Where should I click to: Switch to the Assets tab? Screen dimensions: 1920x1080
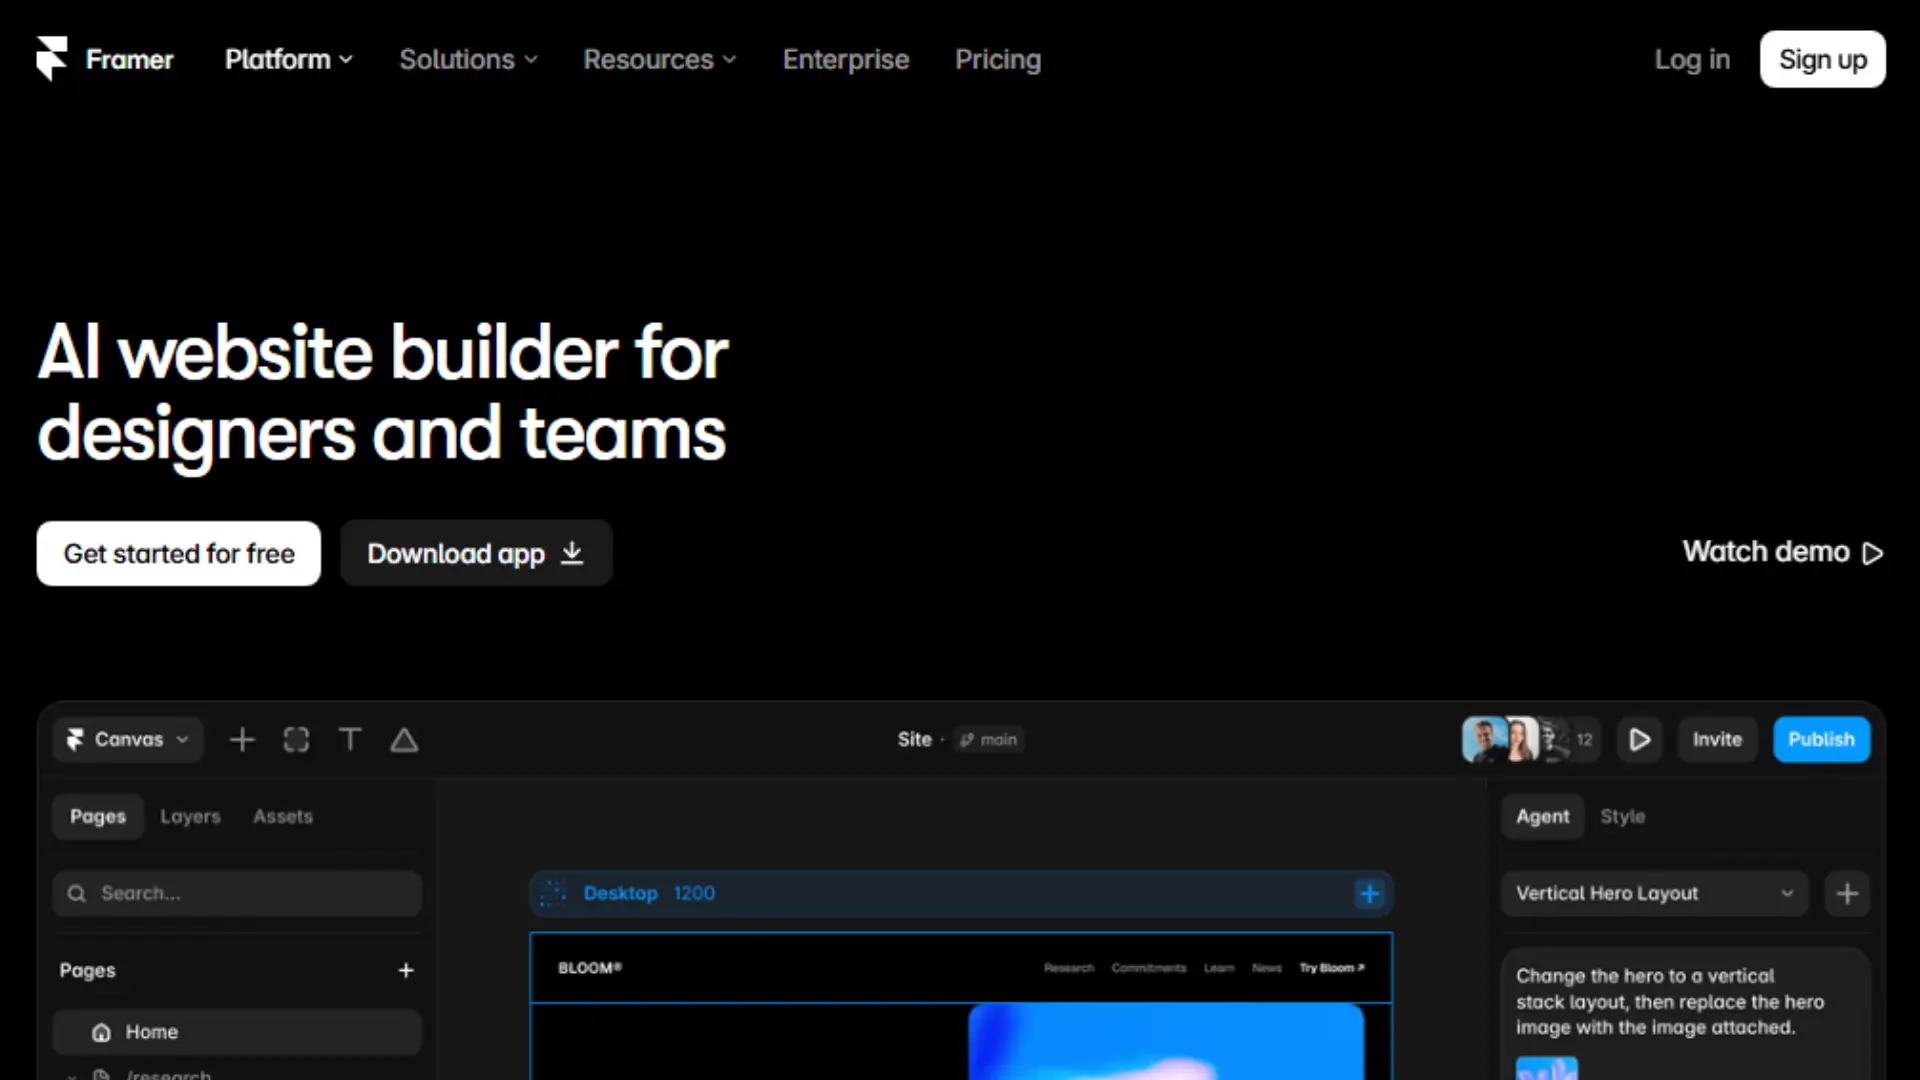tap(283, 817)
